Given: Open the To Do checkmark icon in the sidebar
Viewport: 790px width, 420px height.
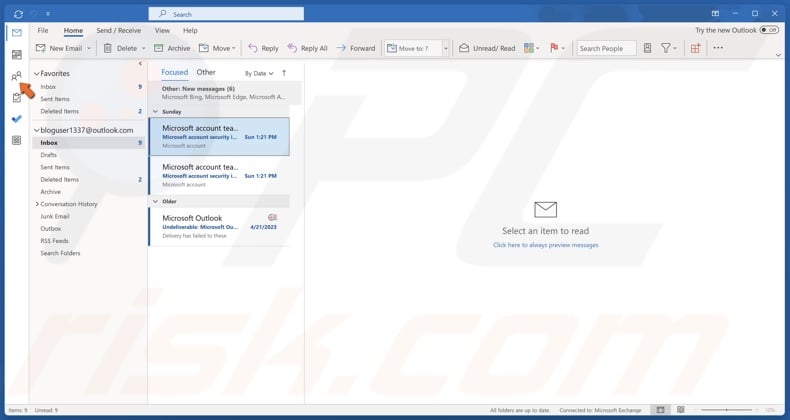Looking at the screenshot, I should pos(17,119).
